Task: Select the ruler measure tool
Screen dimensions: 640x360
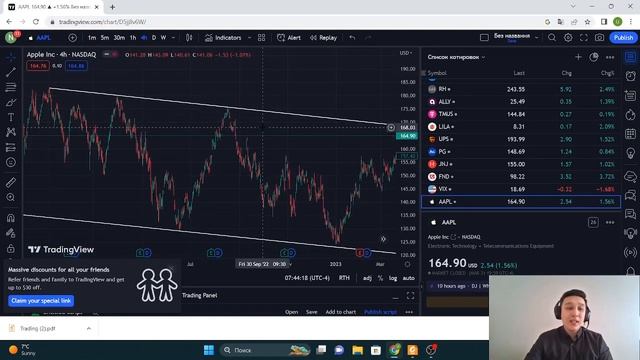Action: [x=11, y=182]
